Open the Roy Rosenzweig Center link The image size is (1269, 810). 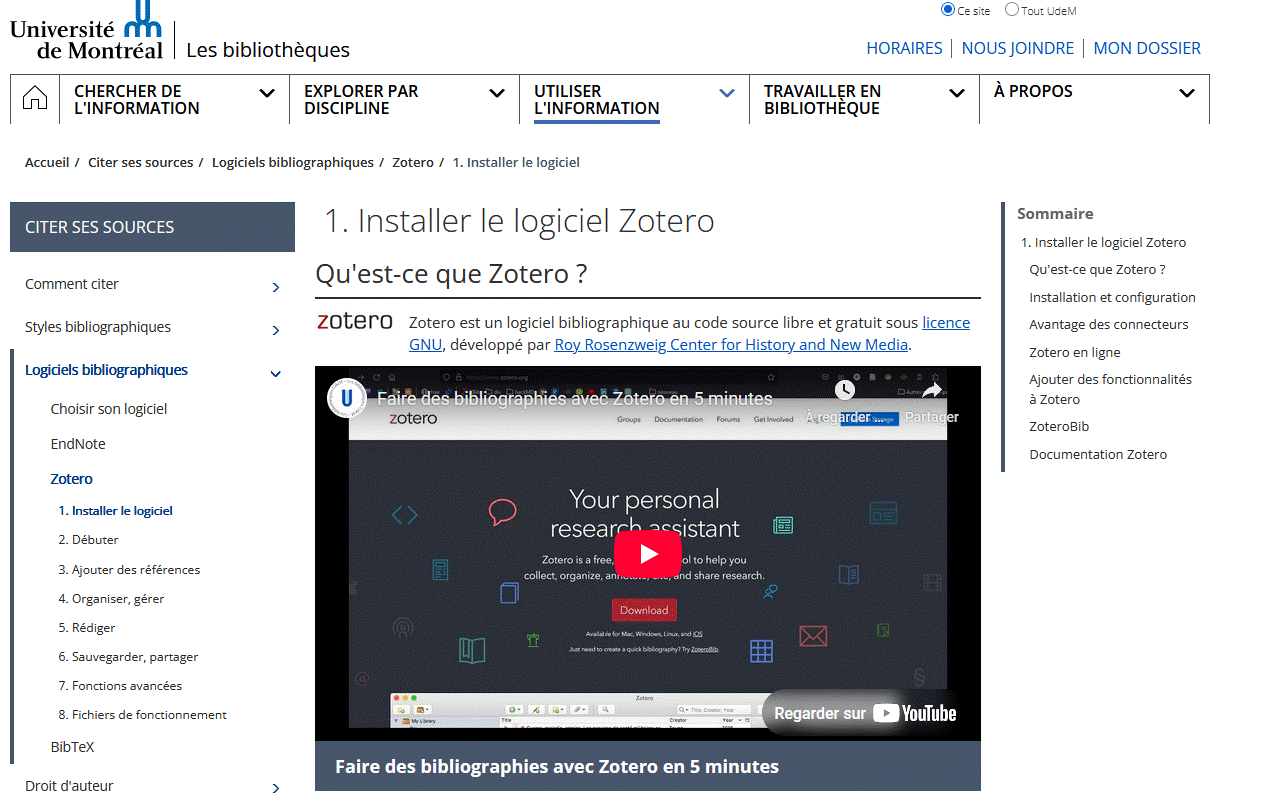(731, 344)
